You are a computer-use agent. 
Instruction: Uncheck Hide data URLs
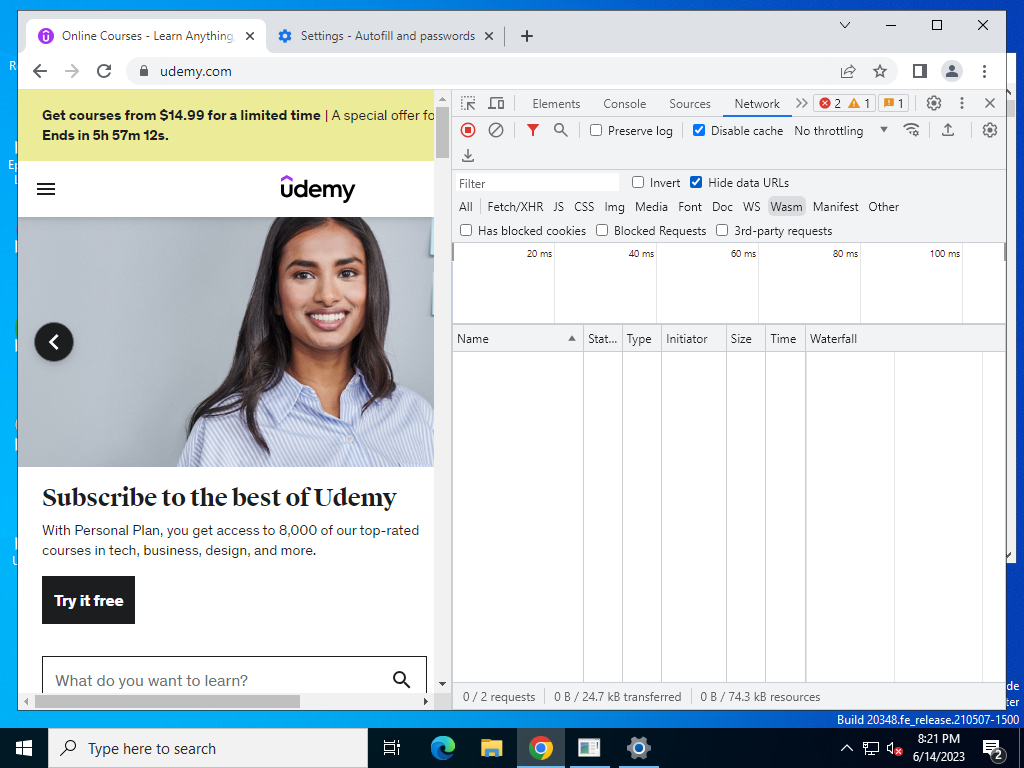(696, 182)
